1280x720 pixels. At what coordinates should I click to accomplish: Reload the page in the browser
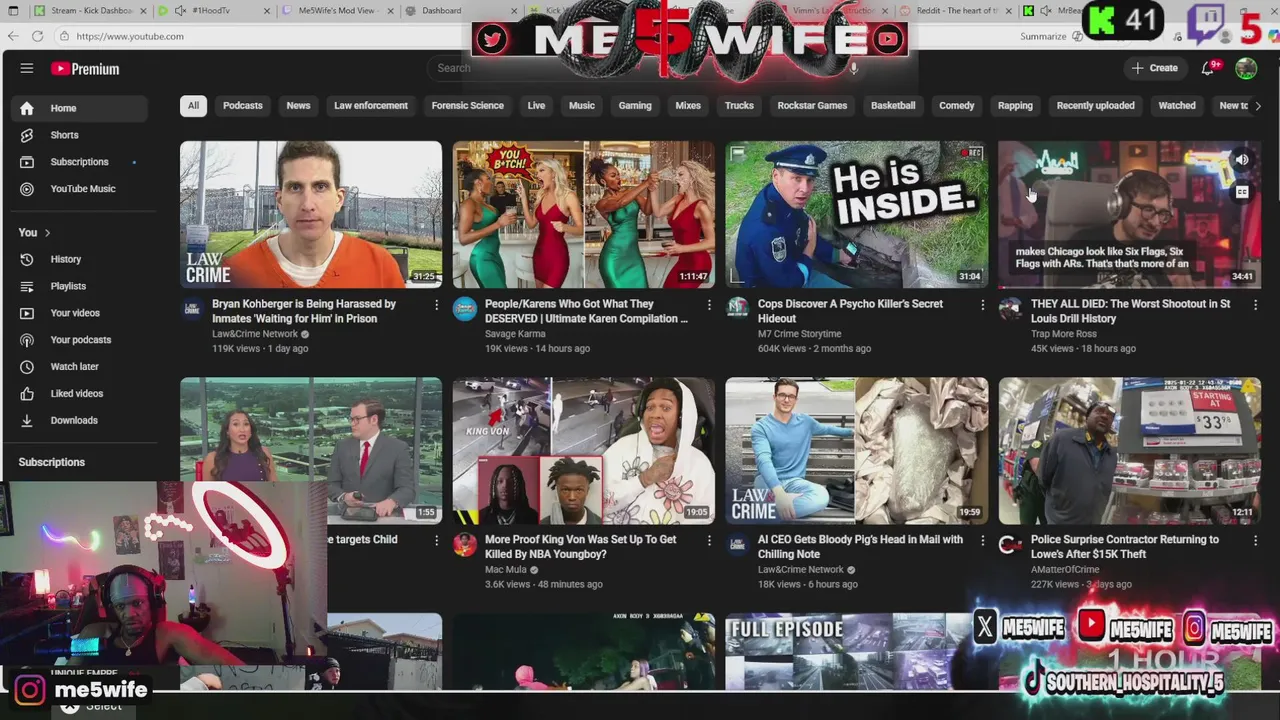tap(37, 36)
